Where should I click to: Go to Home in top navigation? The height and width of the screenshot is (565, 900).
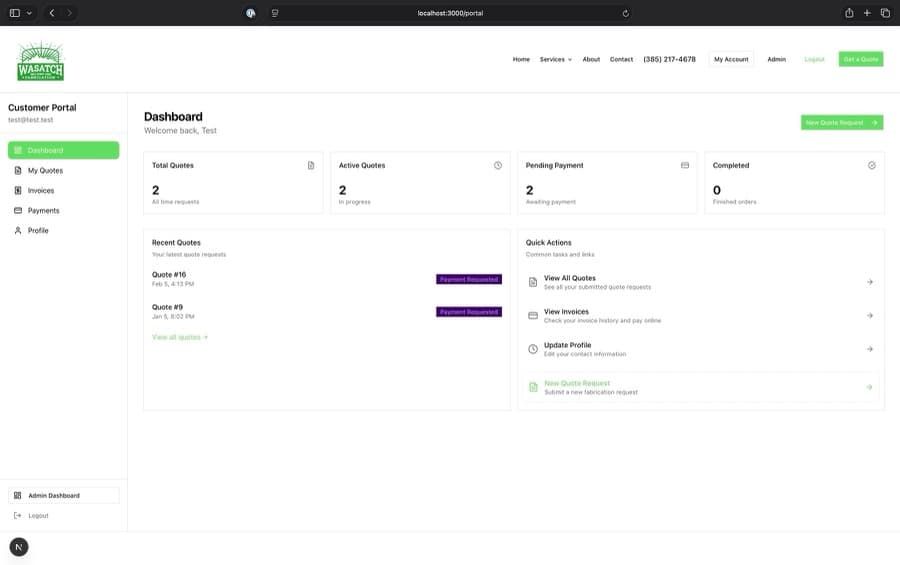pos(521,59)
